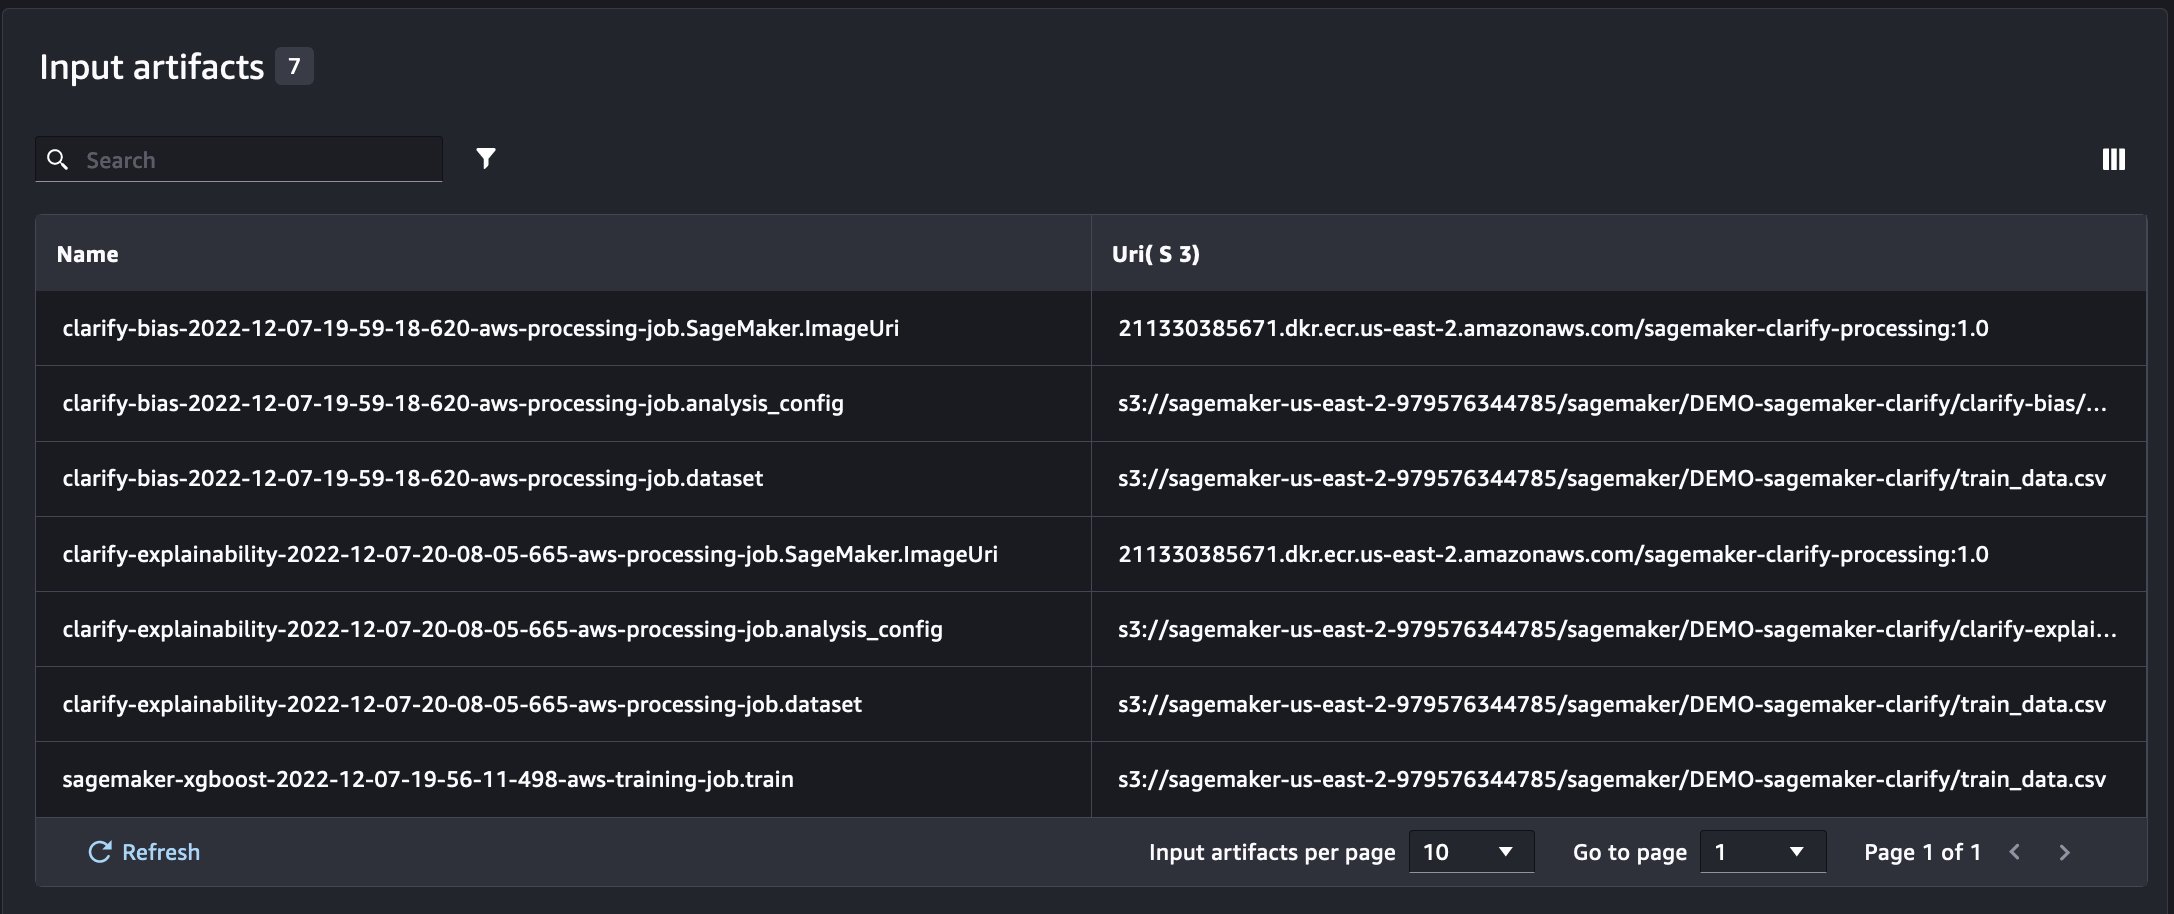The image size is (2174, 914).
Task: Select the clarify-explainability dataset row
Action: coord(462,704)
